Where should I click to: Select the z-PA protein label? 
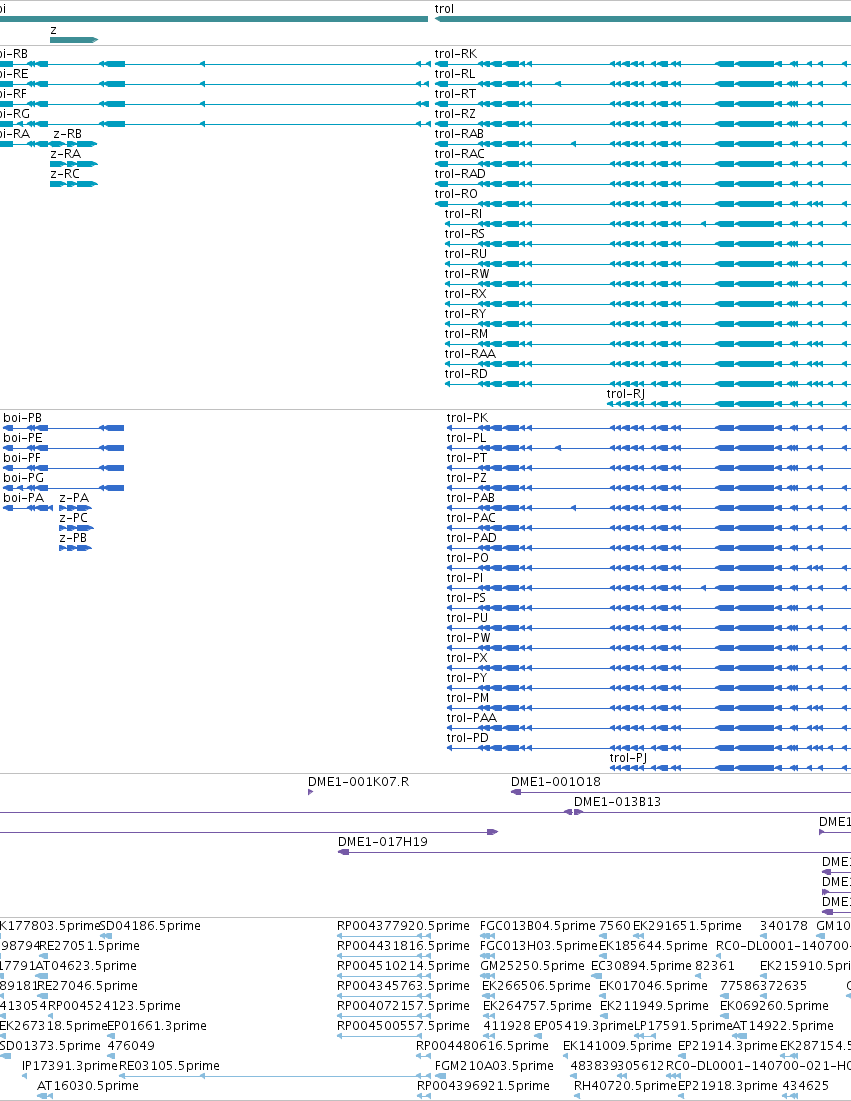click(74, 498)
